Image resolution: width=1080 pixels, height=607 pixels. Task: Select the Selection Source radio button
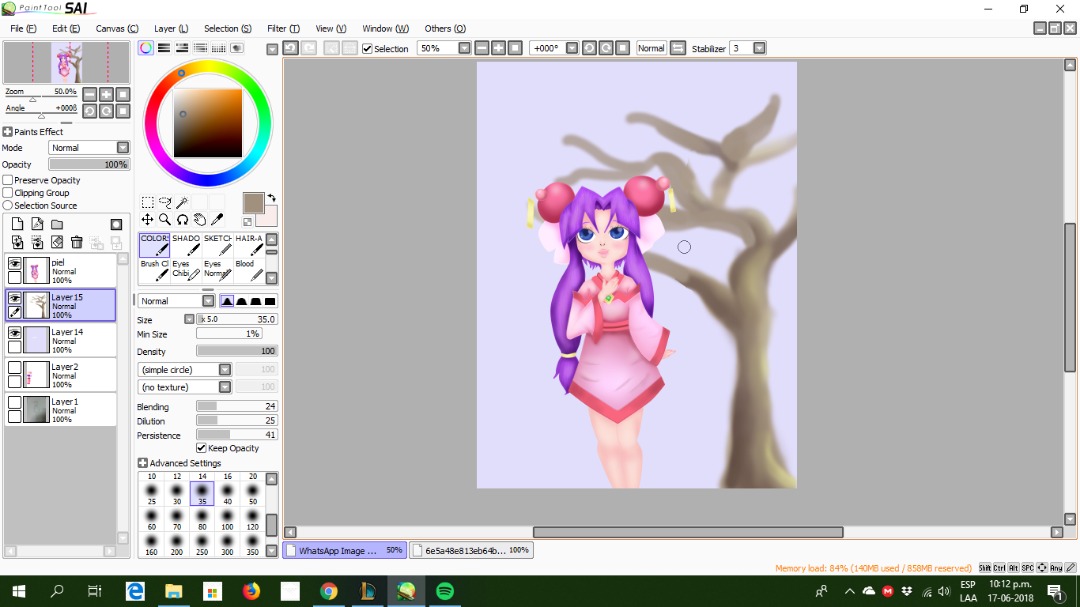8,205
